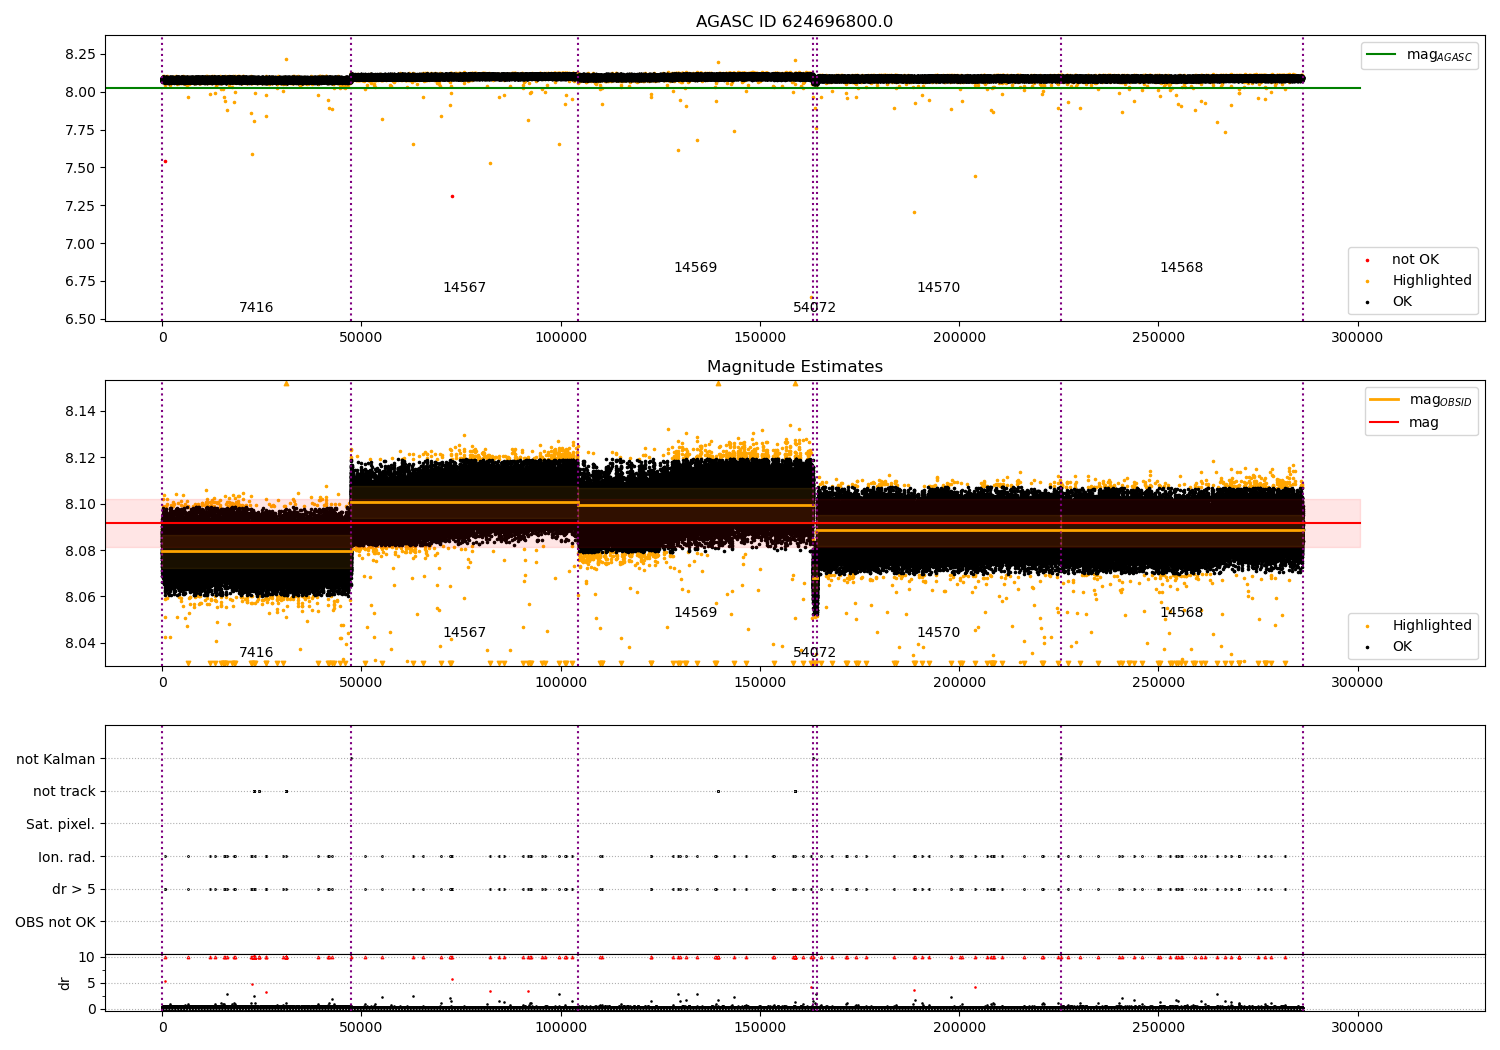The height and width of the screenshot is (1050, 1500).
Task: Click the 150000 x-axis tick under Magnitude Estimates
Action: (760, 683)
